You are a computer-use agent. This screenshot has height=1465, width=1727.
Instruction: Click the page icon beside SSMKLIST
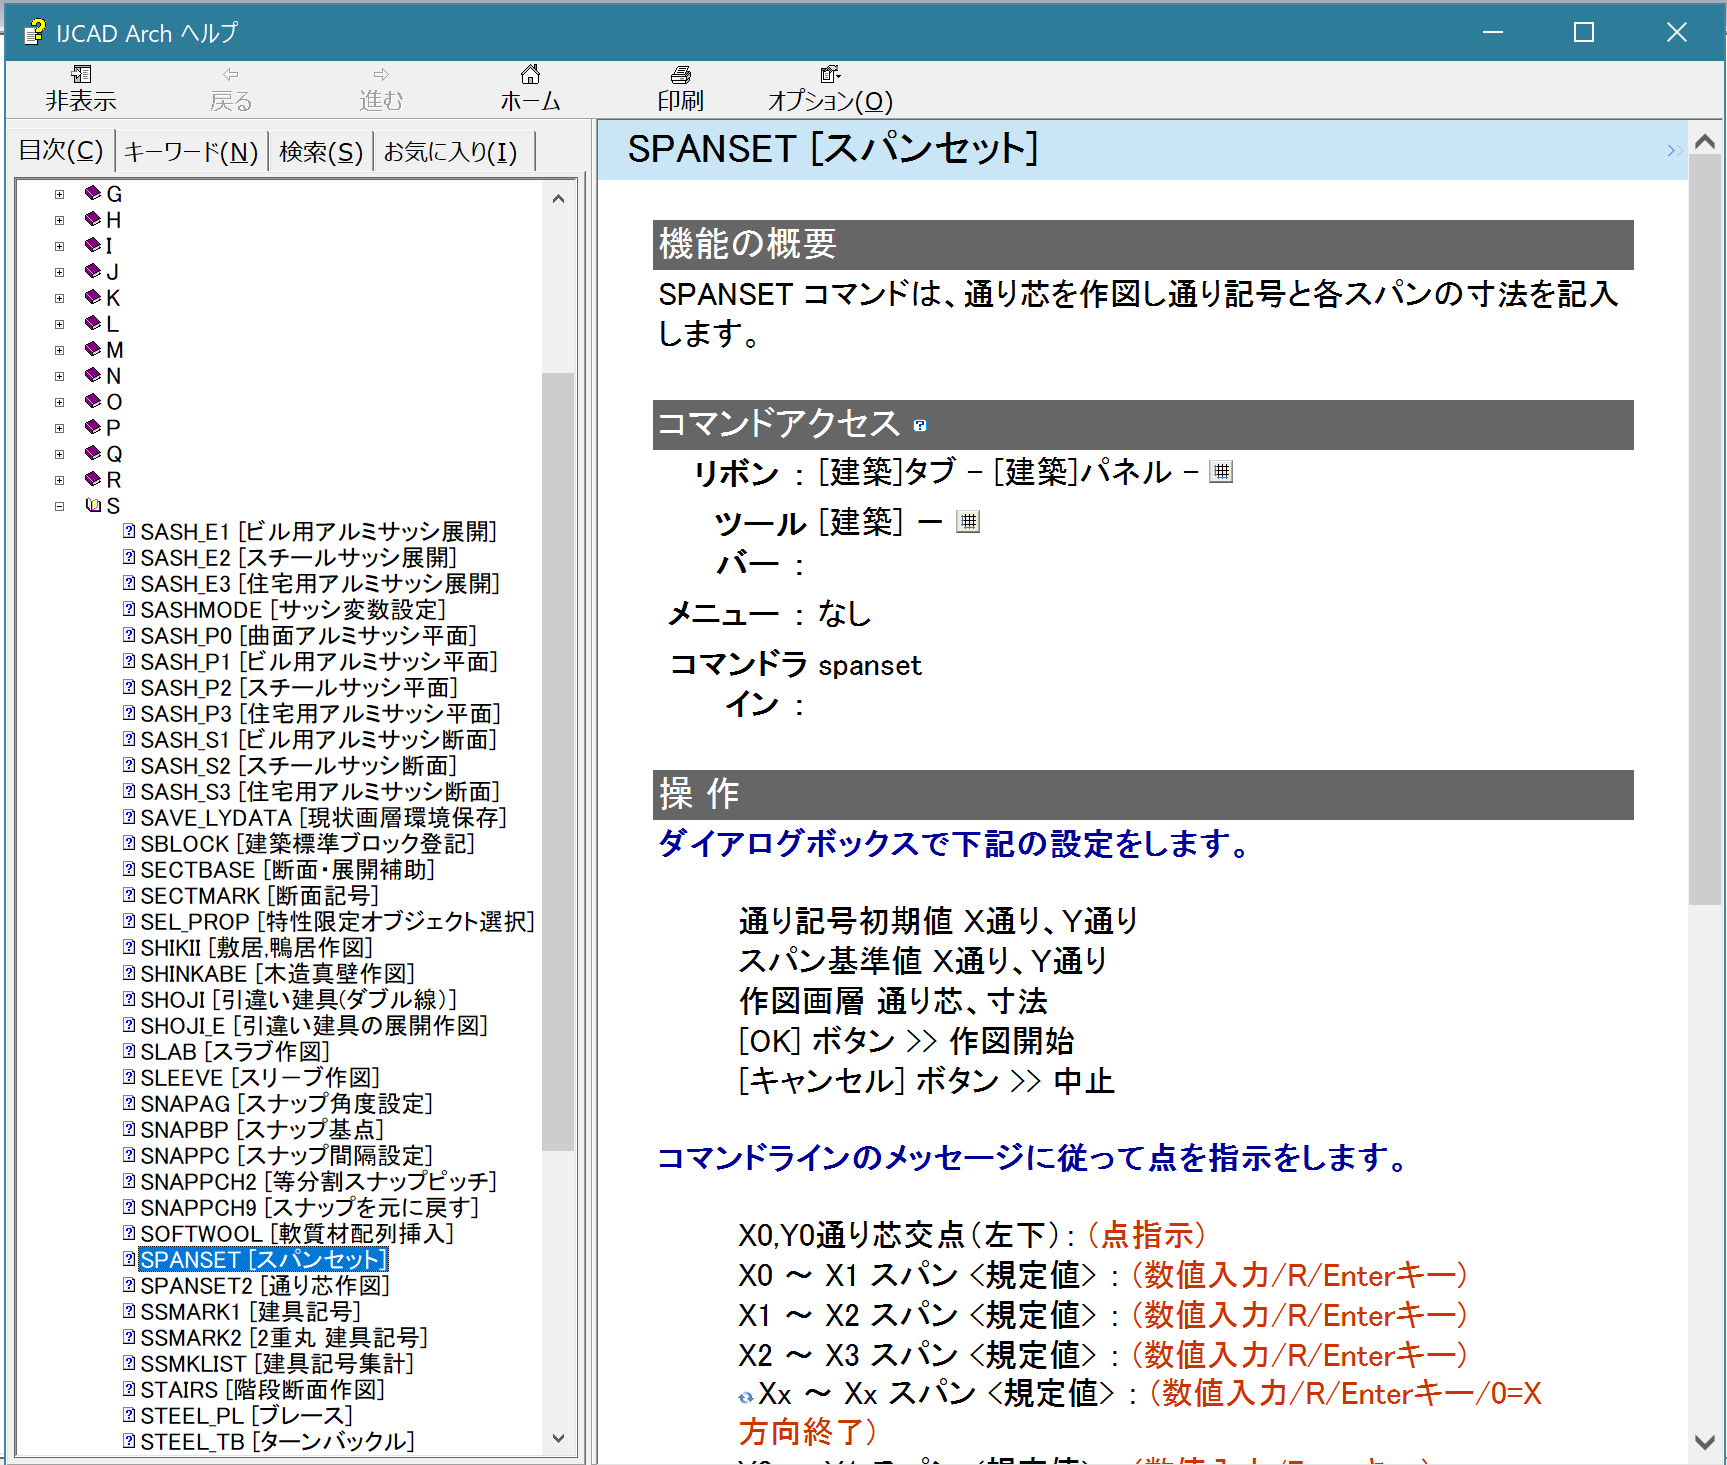[x=129, y=1363]
